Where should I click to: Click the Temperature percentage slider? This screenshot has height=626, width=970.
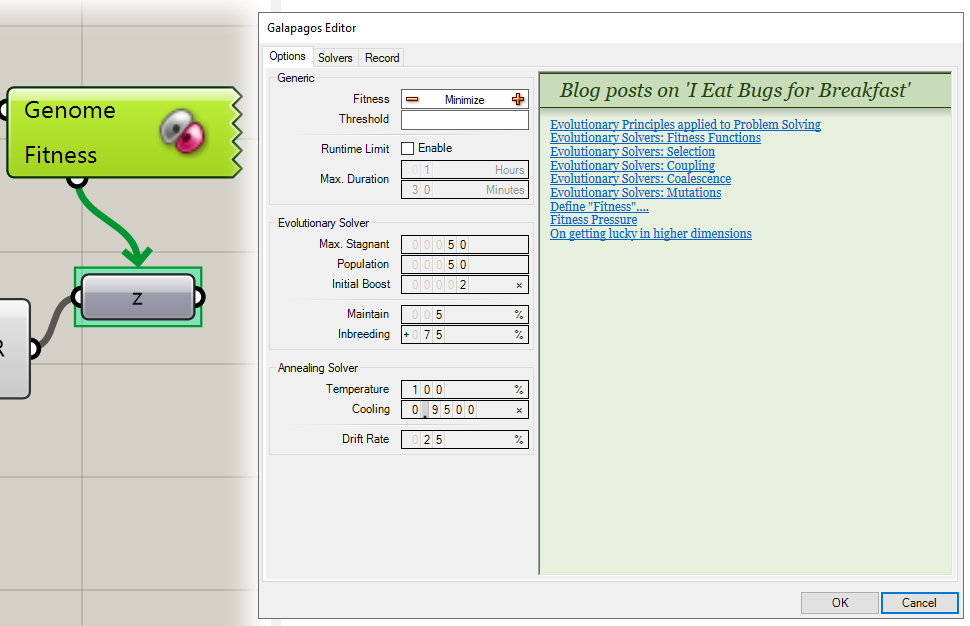coord(464,389)
